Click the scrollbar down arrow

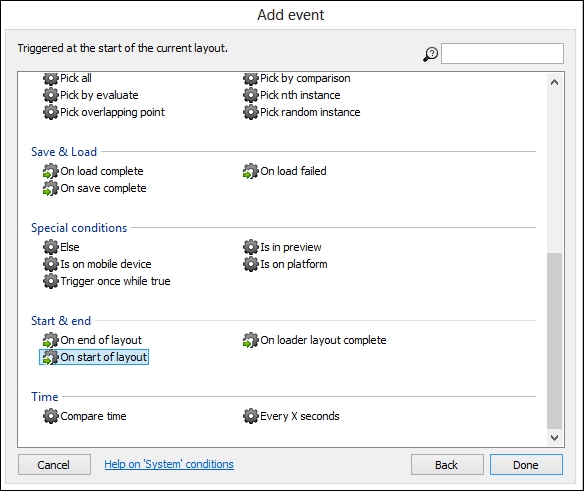554,438
